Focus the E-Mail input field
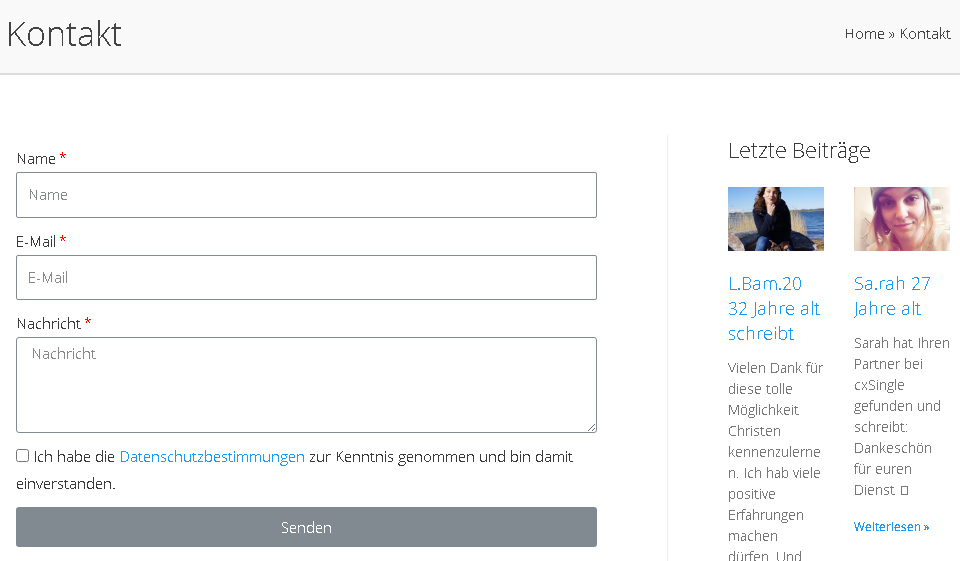 coord(306,278)
